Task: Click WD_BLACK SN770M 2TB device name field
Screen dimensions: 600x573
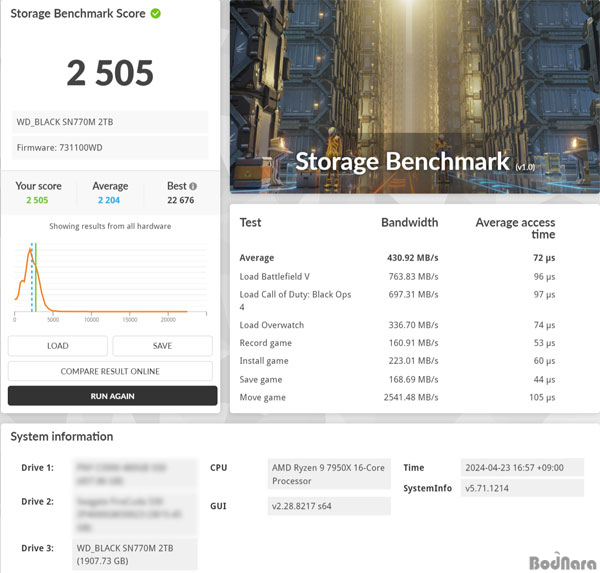Action: coord(110,122)
